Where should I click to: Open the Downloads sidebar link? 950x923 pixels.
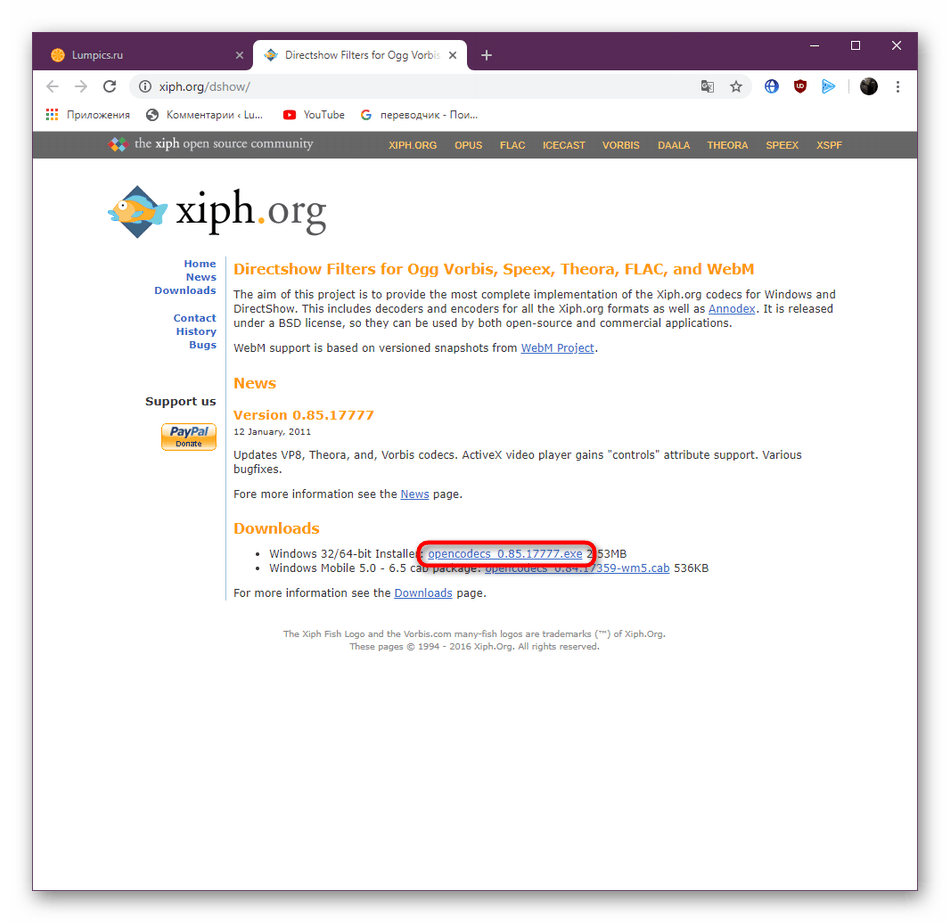185,290
